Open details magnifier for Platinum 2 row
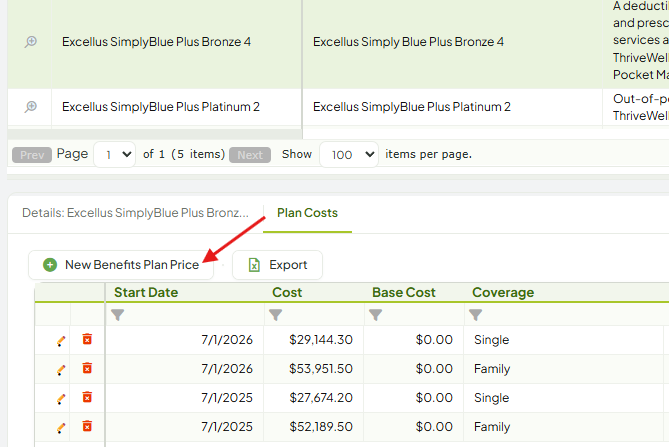Screen dimensions: 669x447 pos(31,107)
